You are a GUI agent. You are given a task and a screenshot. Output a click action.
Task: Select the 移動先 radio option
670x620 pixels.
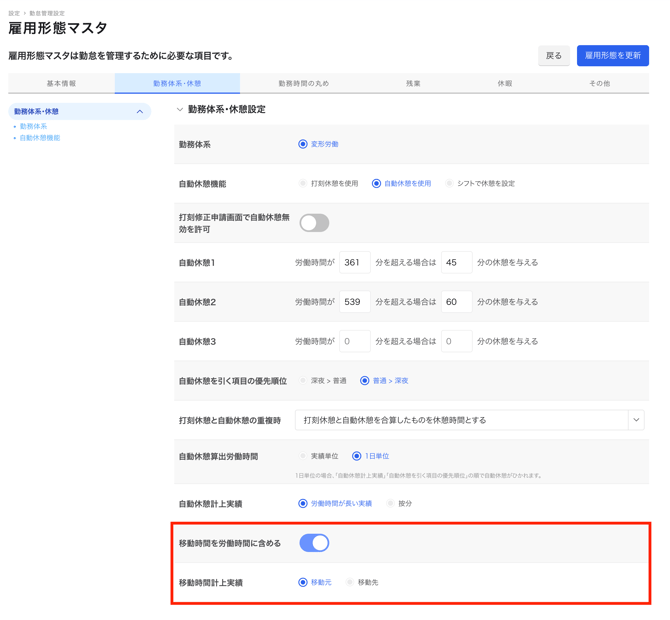350,582
